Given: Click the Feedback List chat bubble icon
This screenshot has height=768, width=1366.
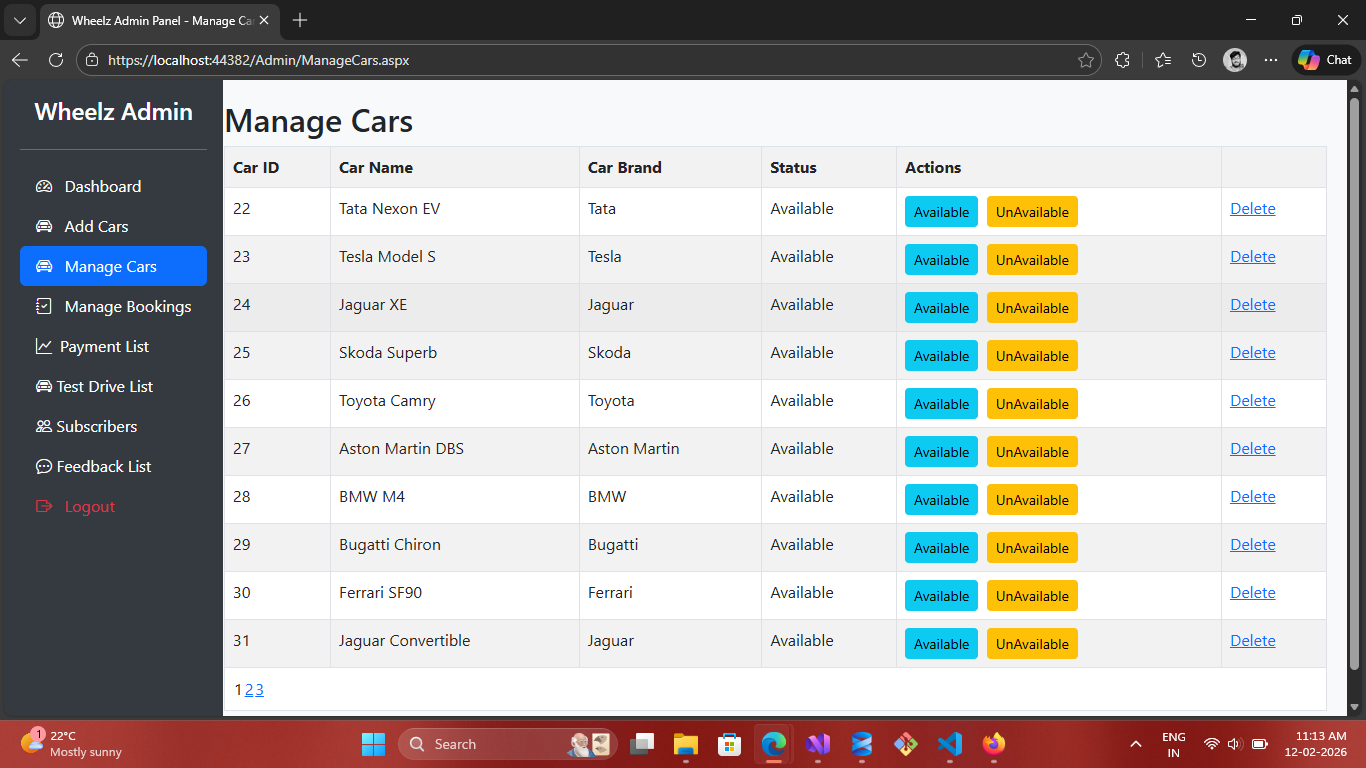Looking at the screenshot, I should tap(44, 467).
